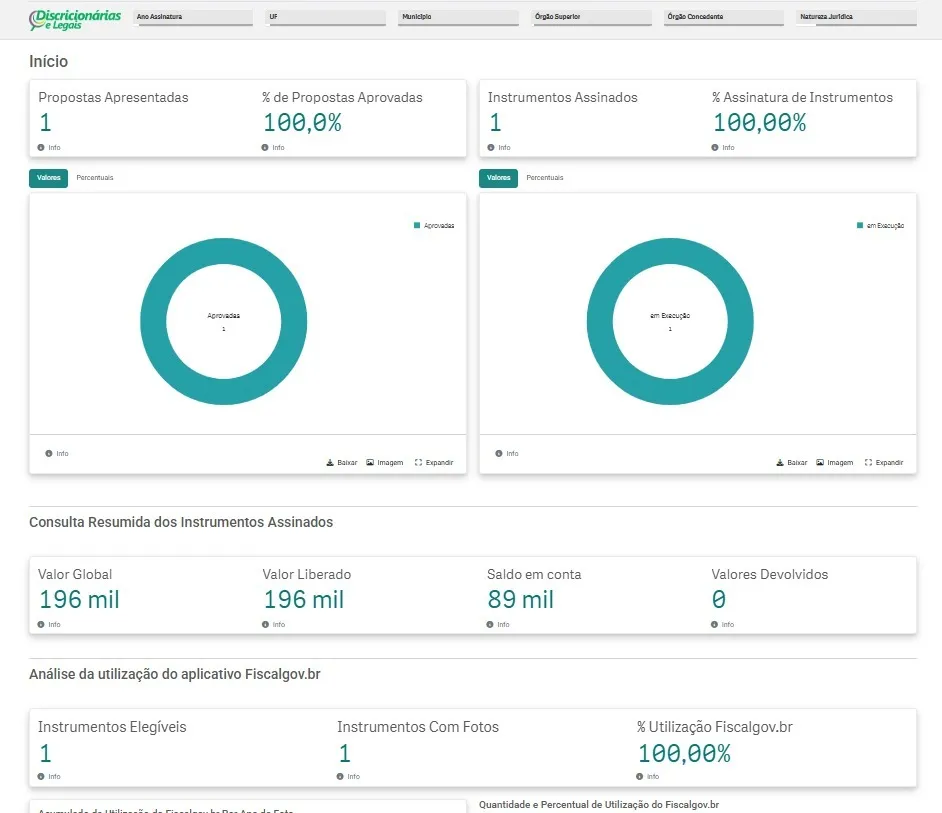Open Info icon under % Assinatura de Instrumentos
The image size is (942, 813).
coord(715,147)
